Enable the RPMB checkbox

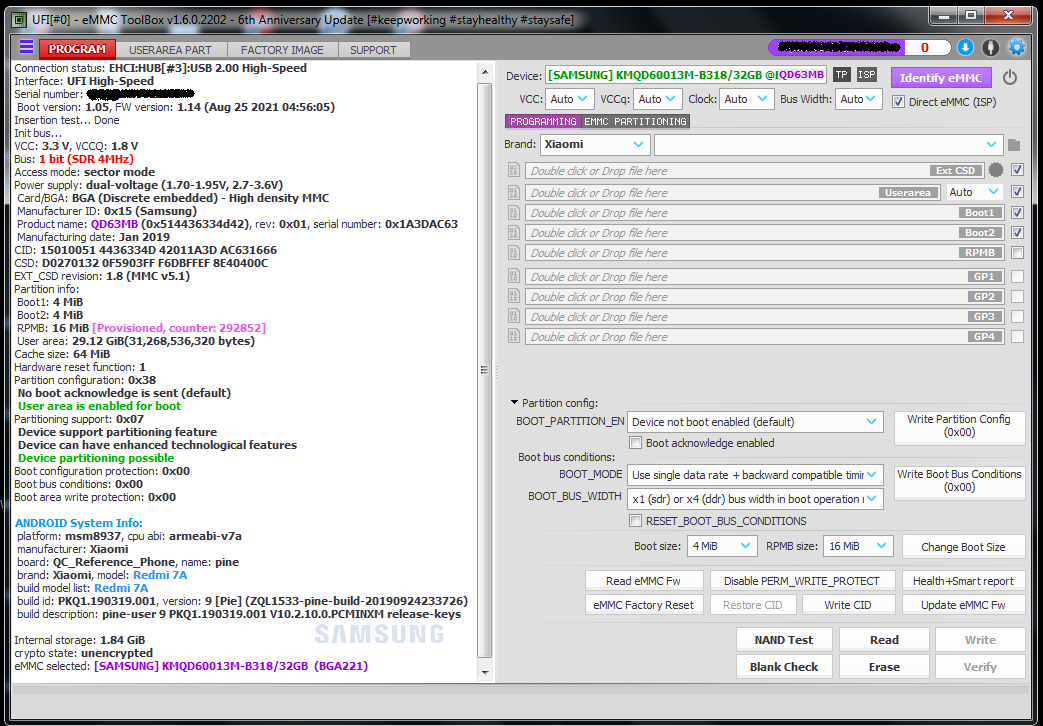click(x=1017, y=252)
